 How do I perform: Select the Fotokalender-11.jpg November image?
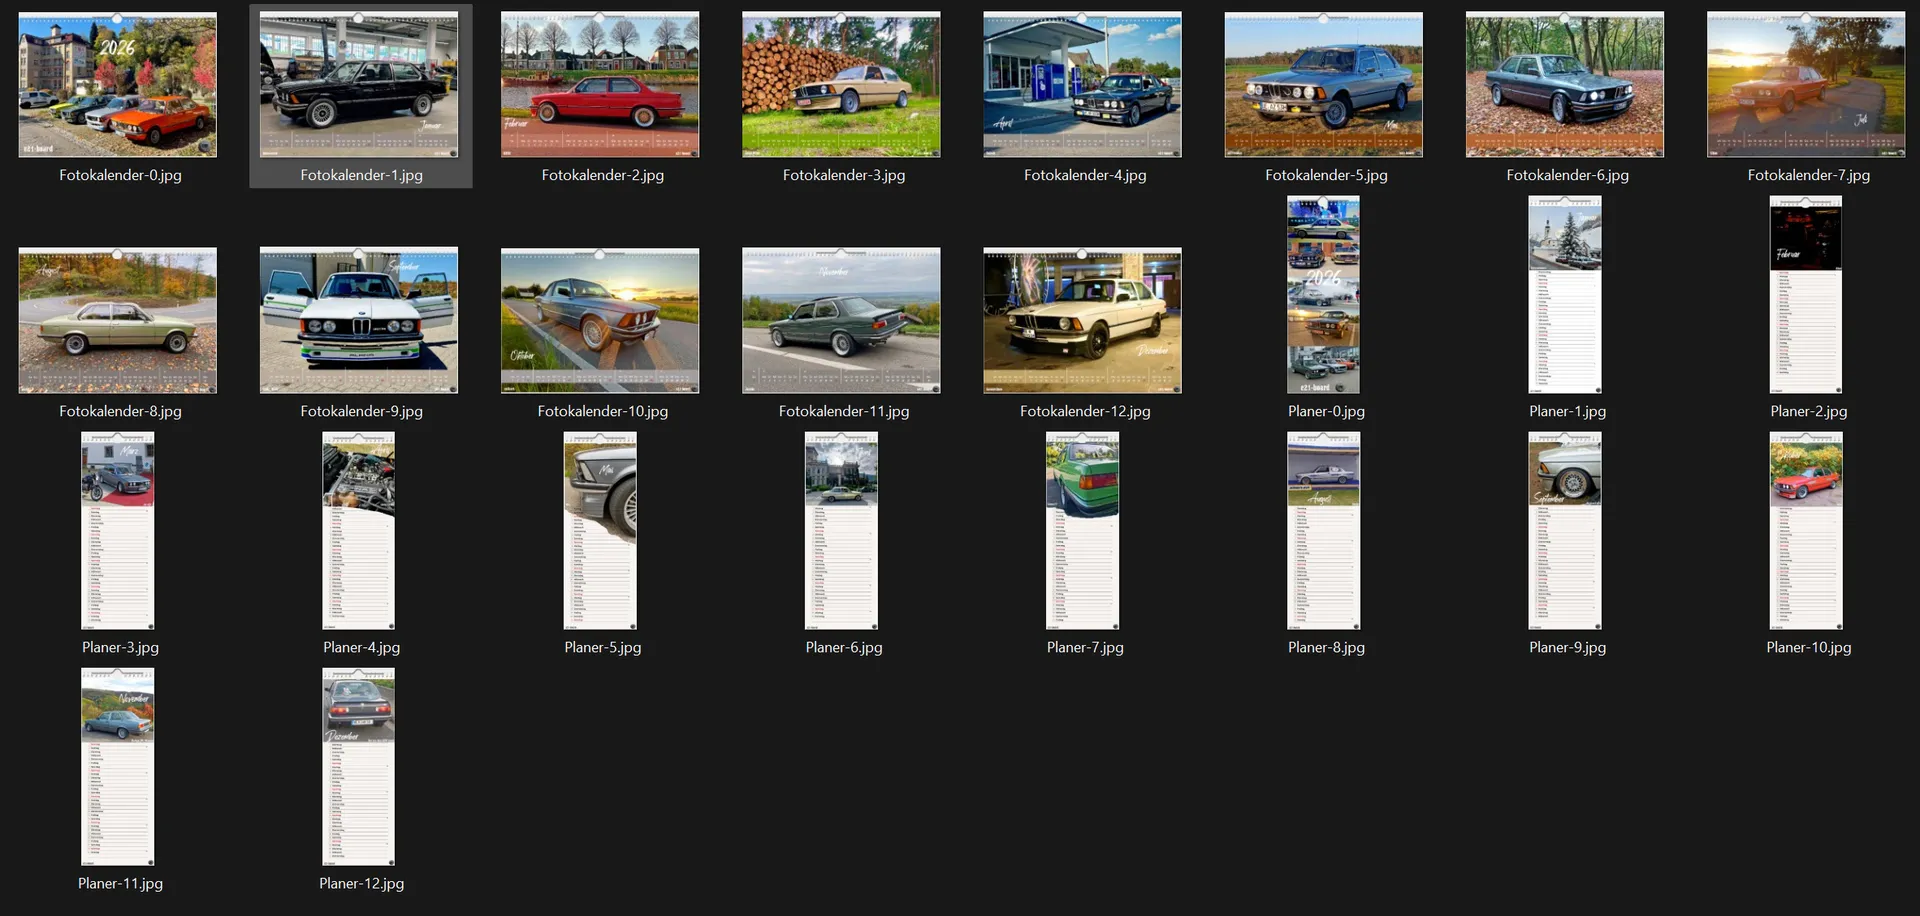pyautogui.click(x=841, y=321)
